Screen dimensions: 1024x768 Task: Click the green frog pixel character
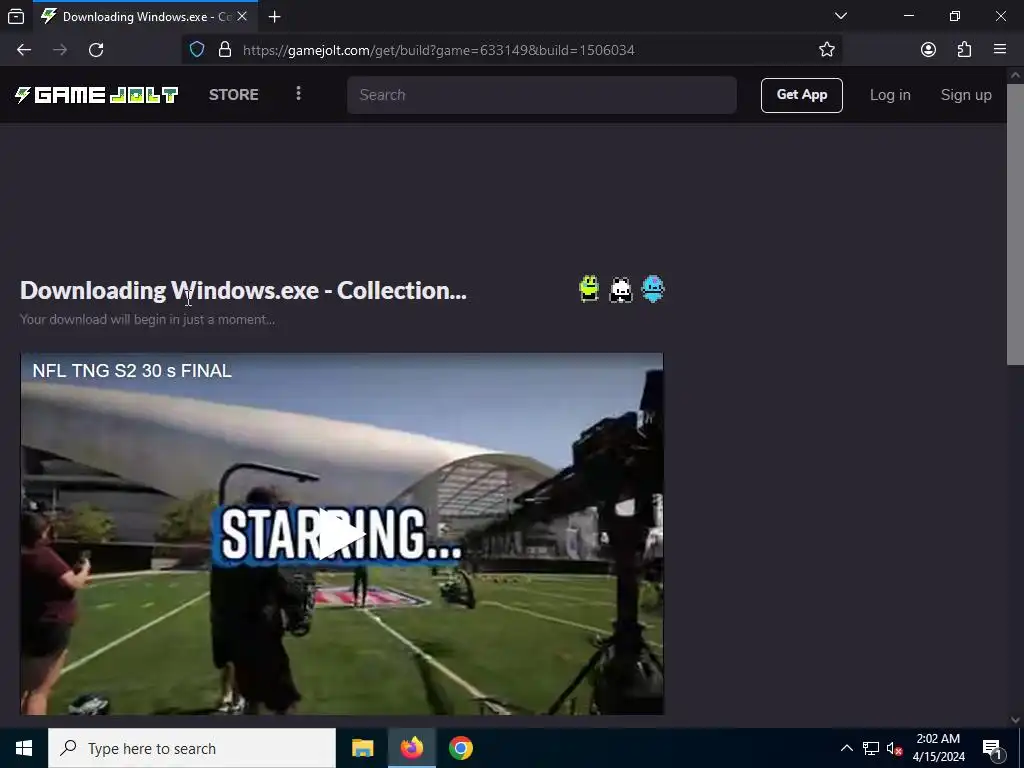tap(589, 289)
